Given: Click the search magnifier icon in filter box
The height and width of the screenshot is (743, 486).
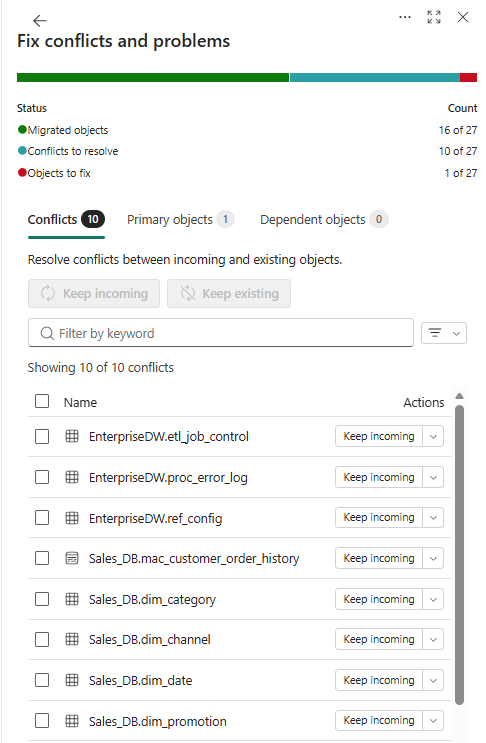Looking at the screenshot, I should point(47,334).
